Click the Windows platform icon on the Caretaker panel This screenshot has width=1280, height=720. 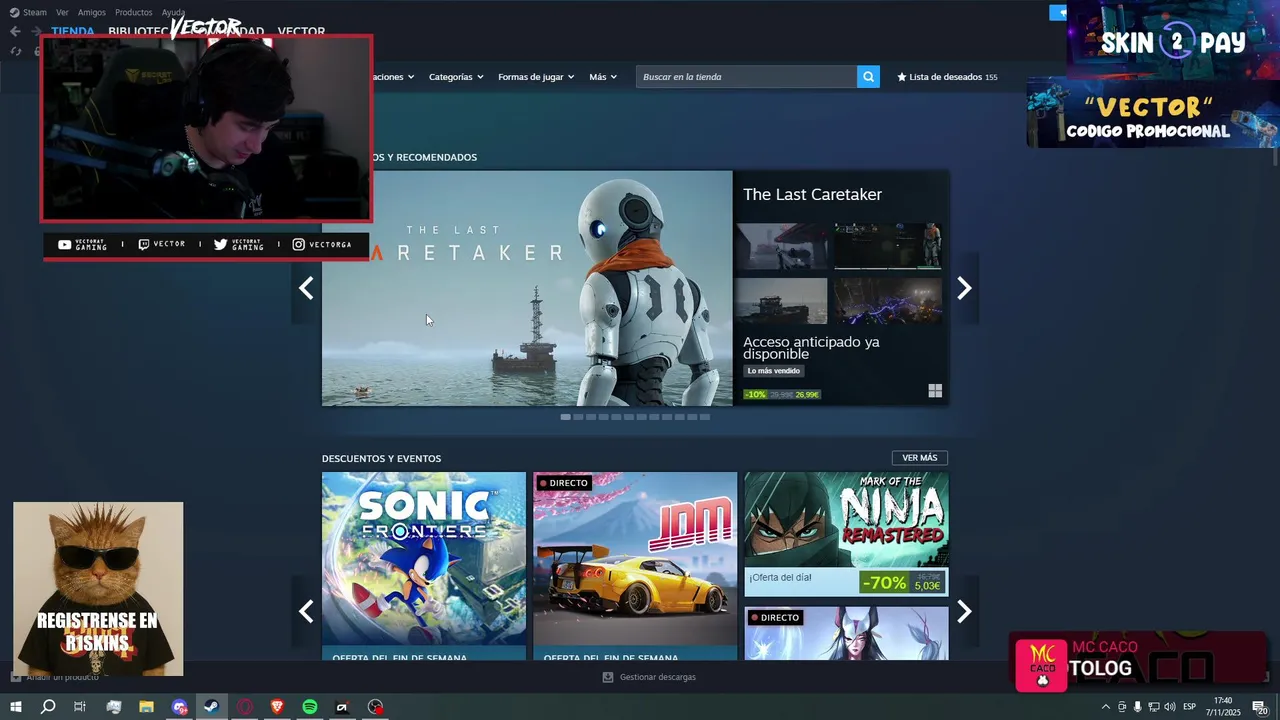point(935,391)
